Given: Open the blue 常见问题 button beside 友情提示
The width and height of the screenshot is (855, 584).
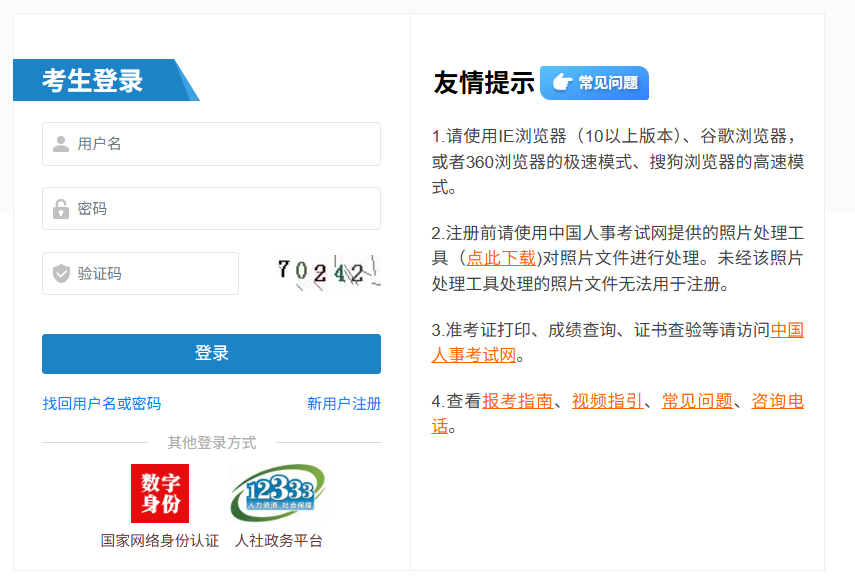Looking at the screenshot, I should point(594,83).
